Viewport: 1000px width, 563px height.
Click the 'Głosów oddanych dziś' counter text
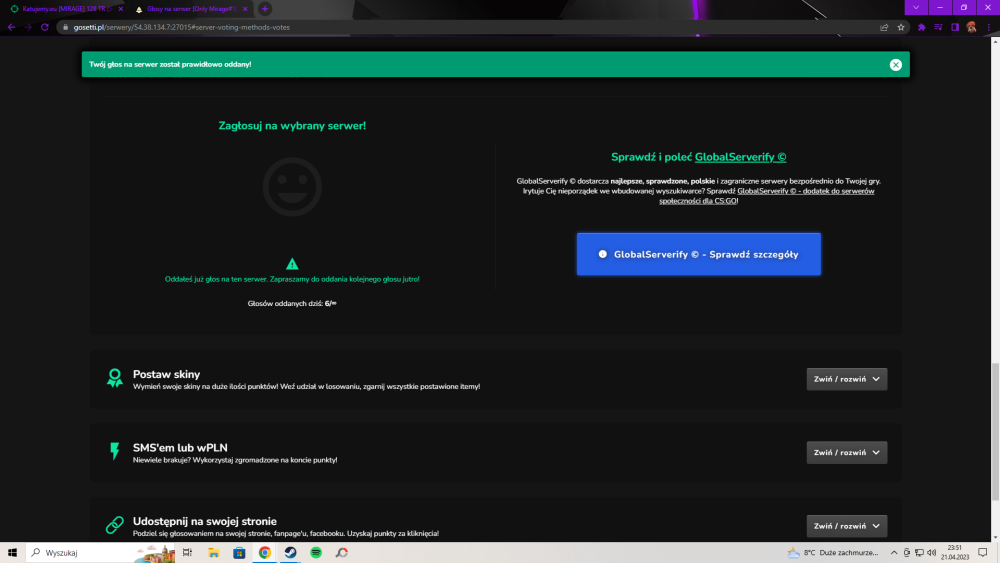(292, 303)
